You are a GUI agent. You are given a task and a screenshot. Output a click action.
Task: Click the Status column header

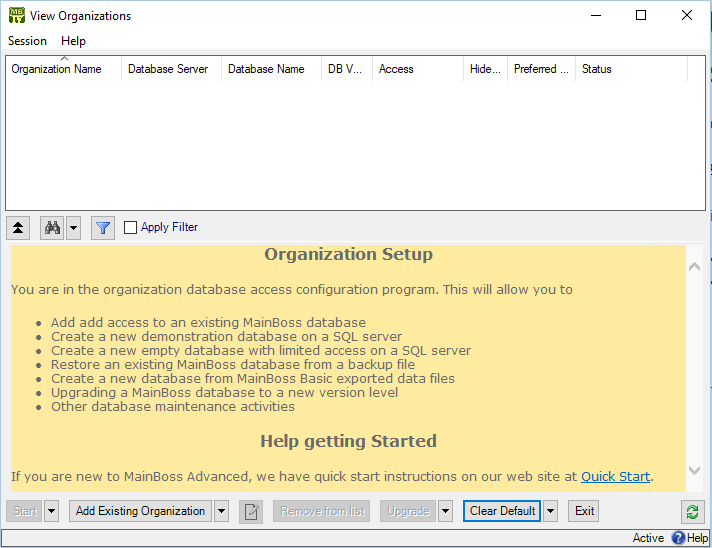[x=631, y=69]
